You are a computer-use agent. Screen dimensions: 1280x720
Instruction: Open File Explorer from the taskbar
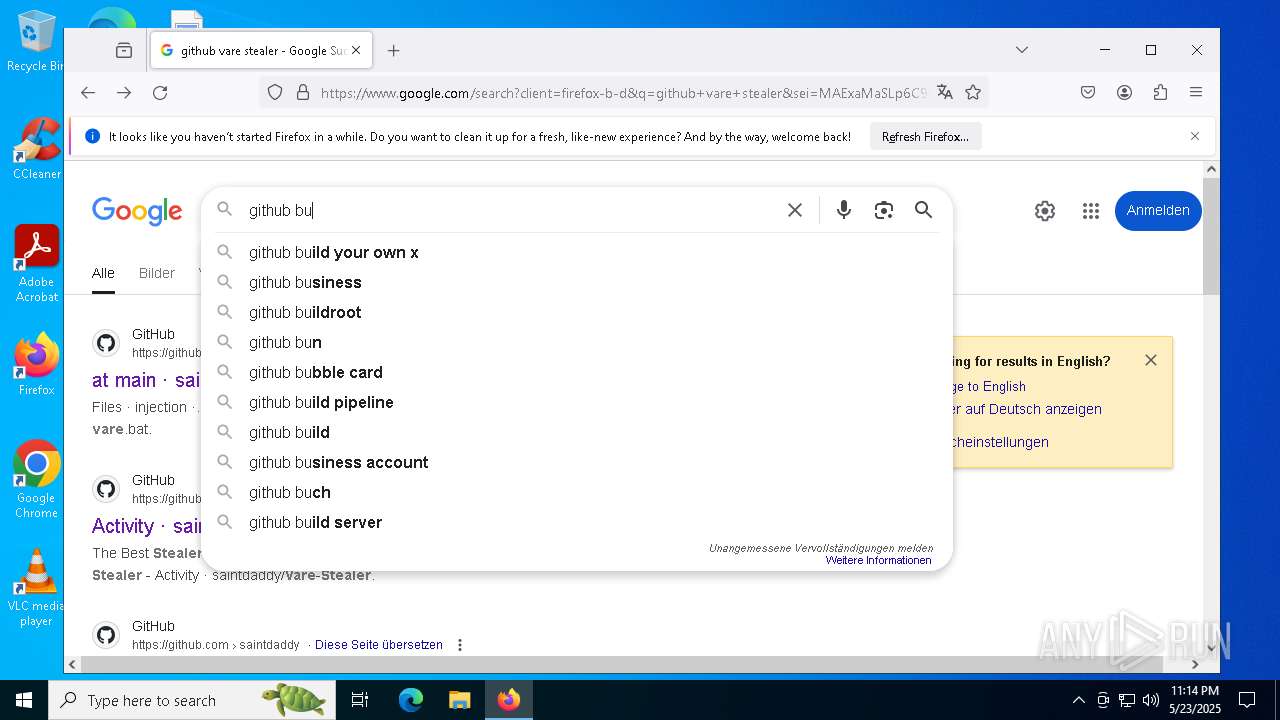(459, 700)
